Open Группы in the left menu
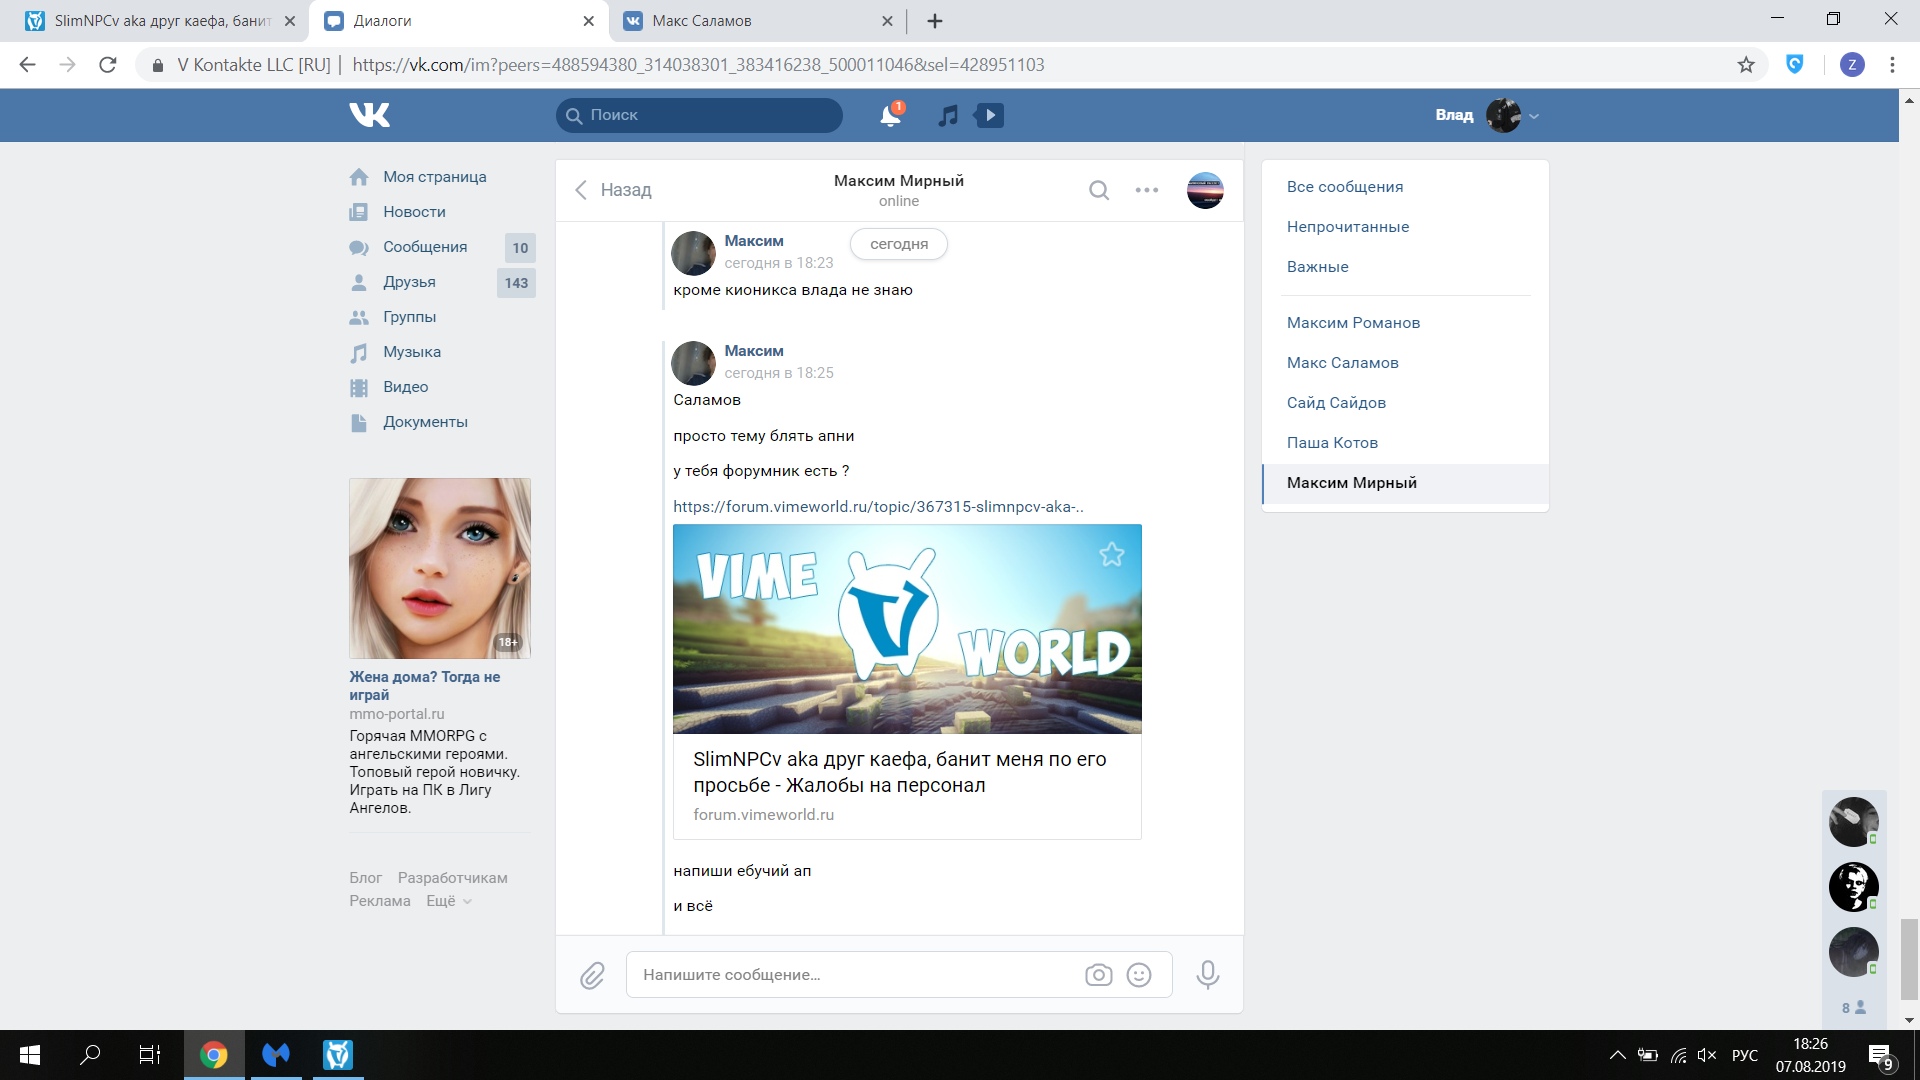 (409, 317)
